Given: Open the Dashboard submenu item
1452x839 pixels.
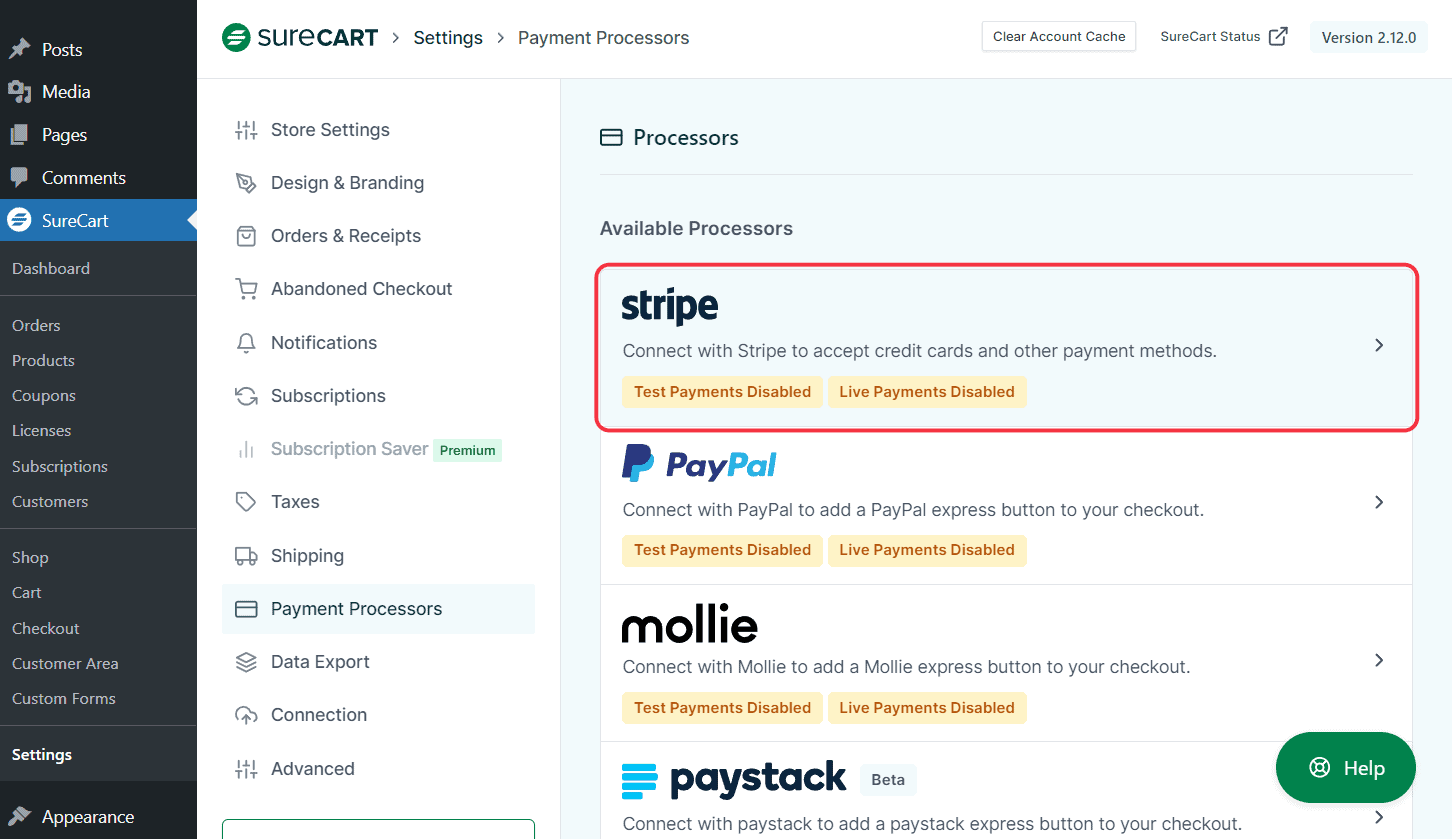Looking at the screenshot, I should pyautogui.click(x=51, y=269).
